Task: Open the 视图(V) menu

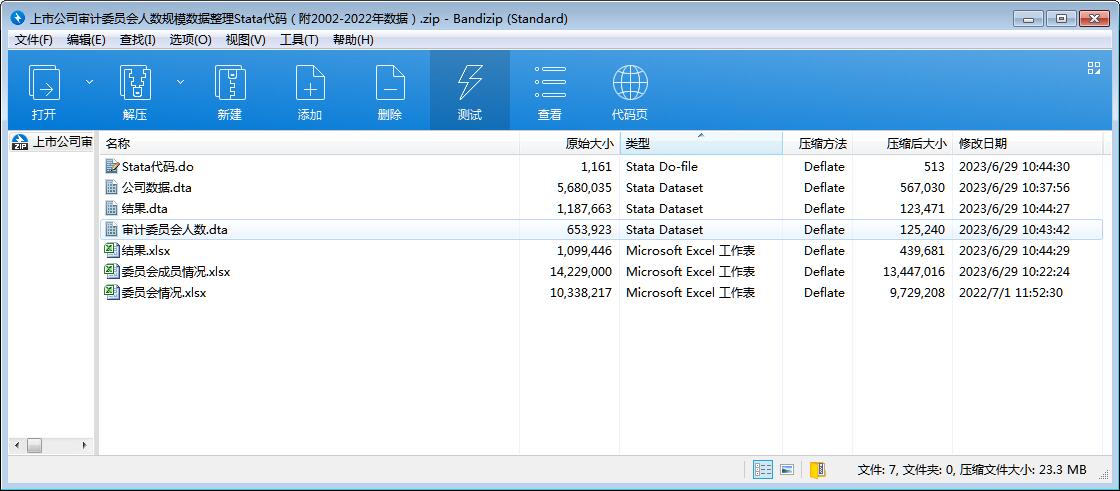Action: click(245, 40)
